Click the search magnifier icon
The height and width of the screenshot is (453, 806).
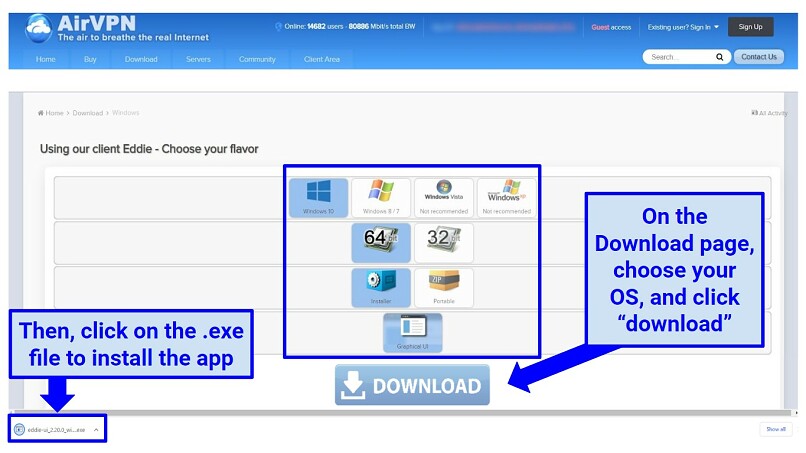pos(719,57)
